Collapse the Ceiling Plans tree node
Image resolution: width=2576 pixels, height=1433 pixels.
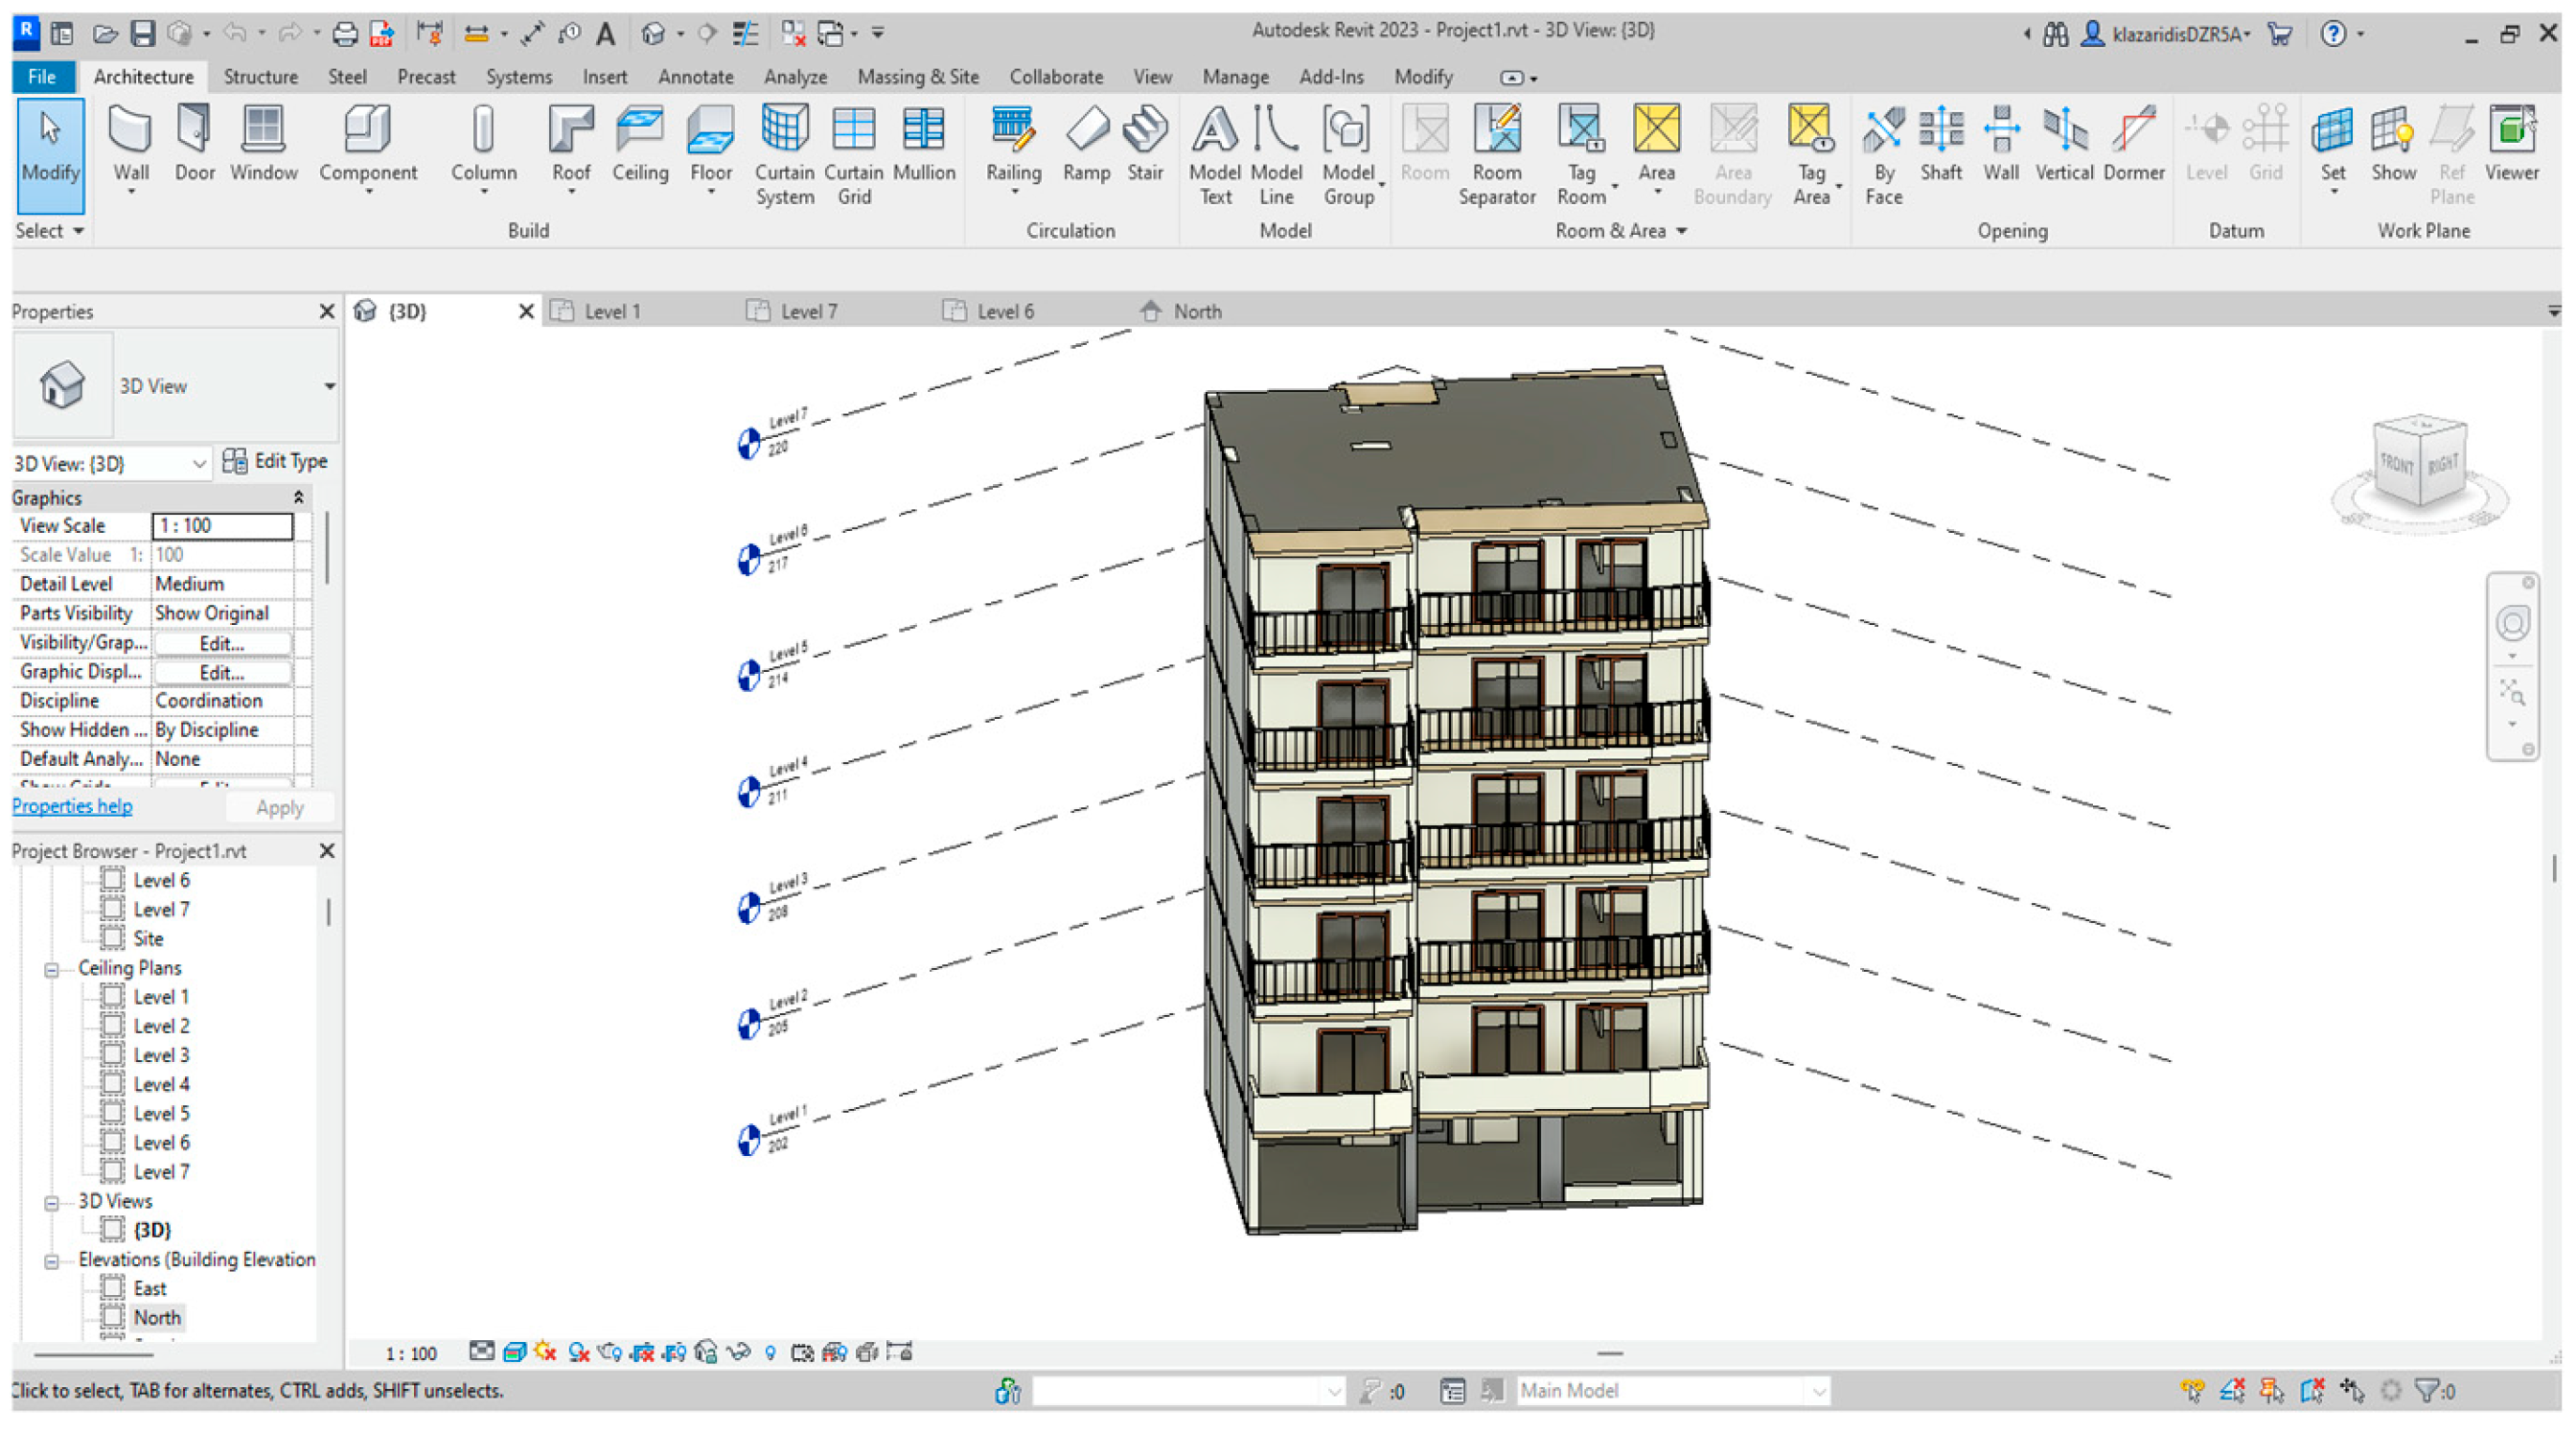(51, 969)
